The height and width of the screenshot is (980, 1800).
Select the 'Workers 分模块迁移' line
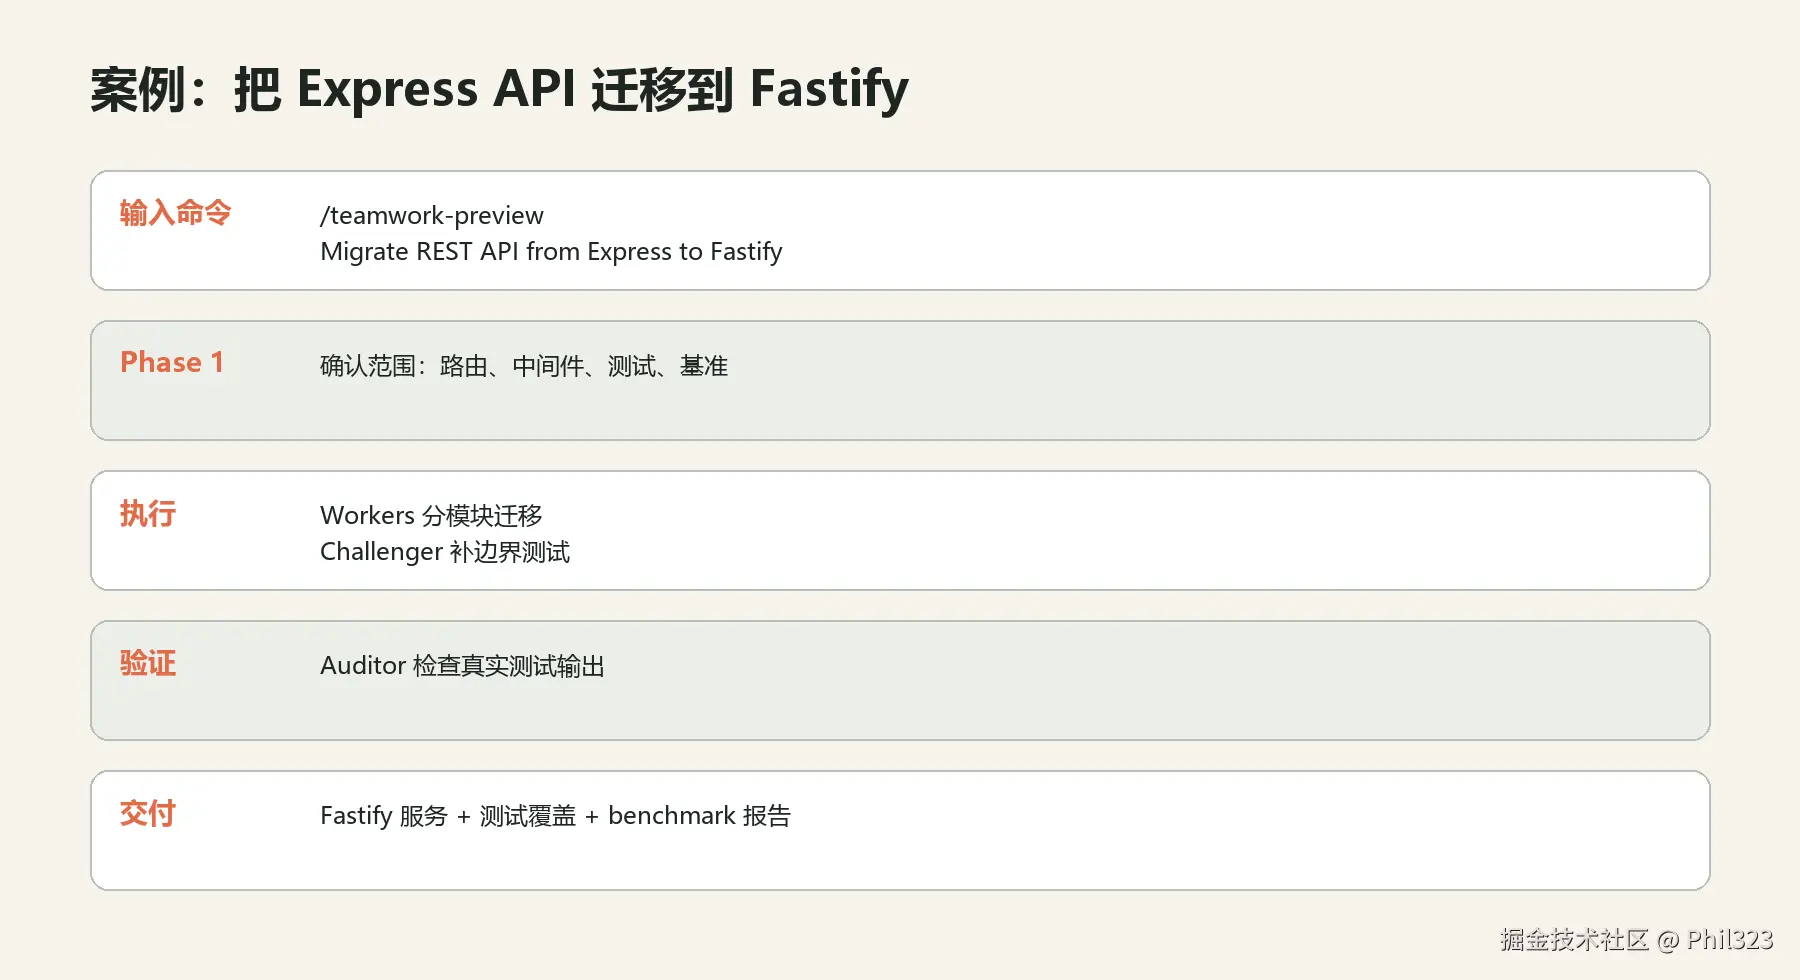click(431, 515)
